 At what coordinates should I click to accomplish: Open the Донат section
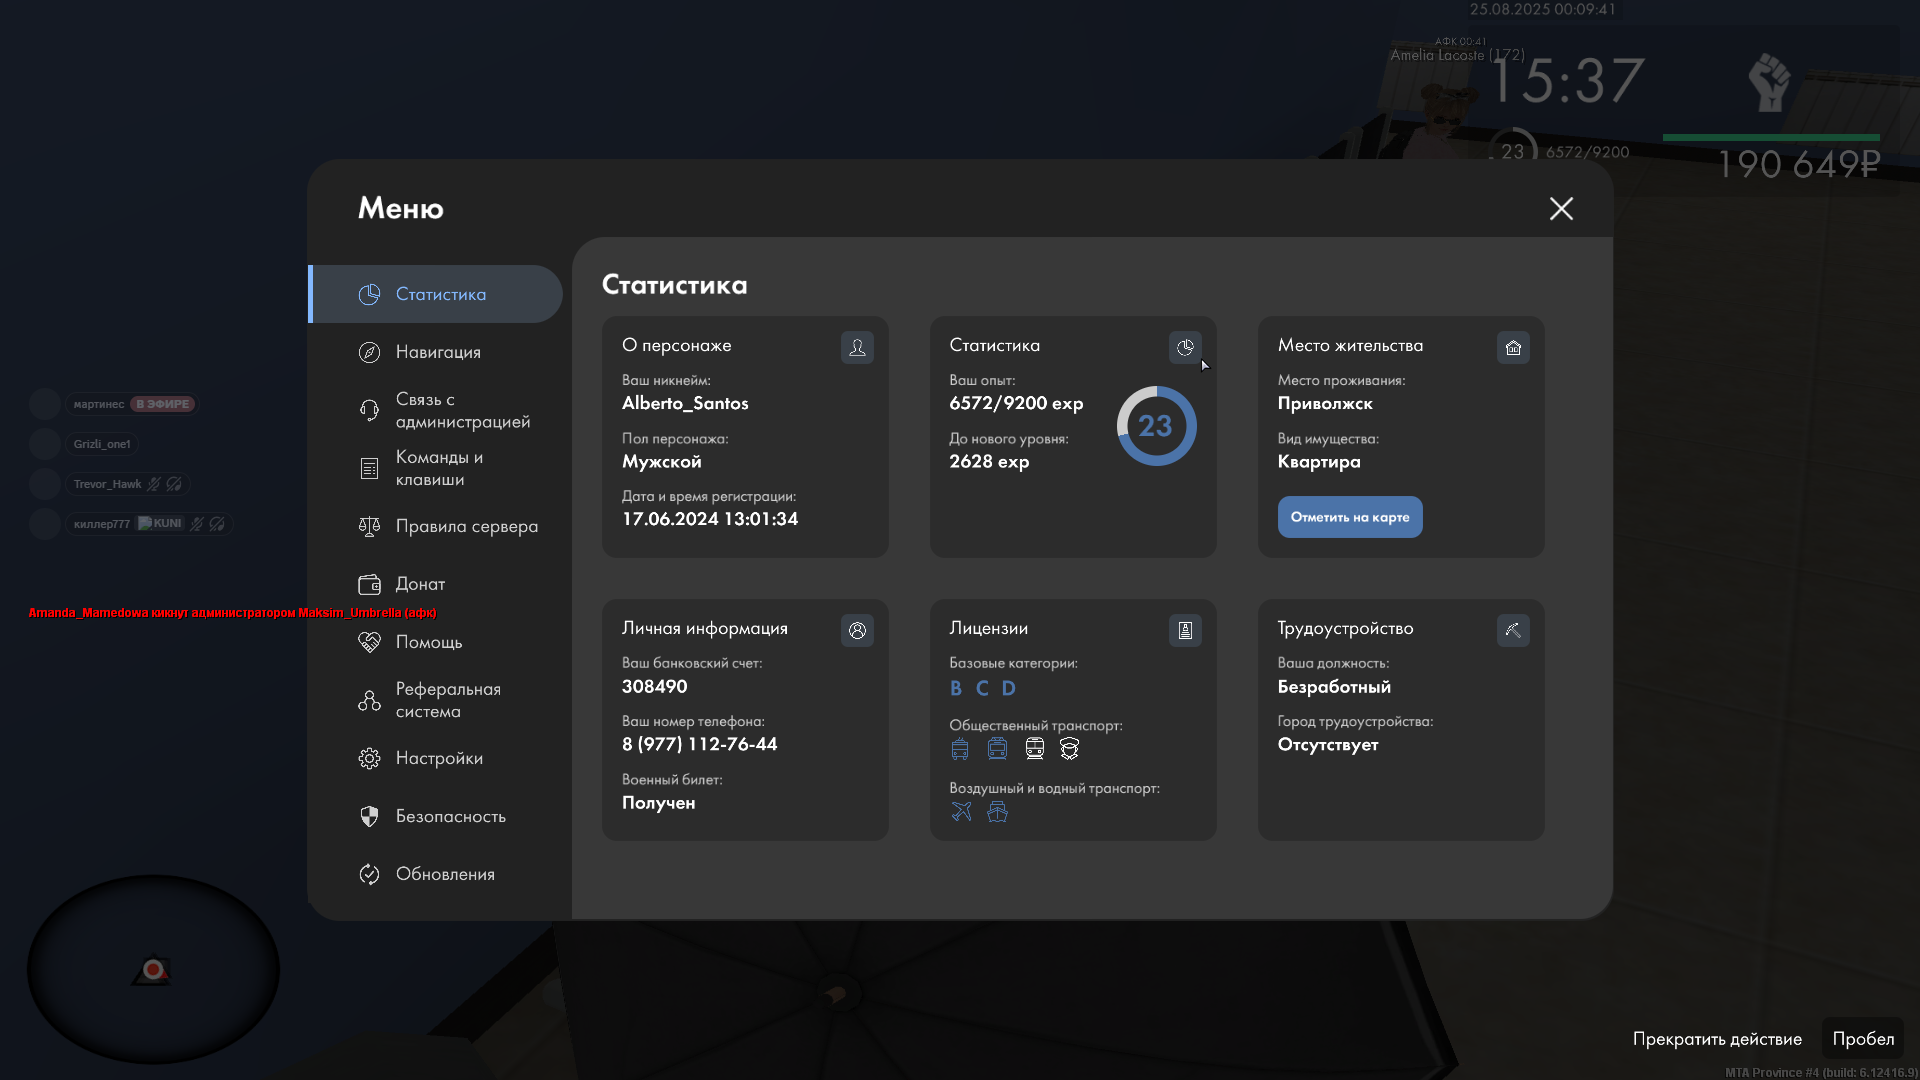[420, 584]
